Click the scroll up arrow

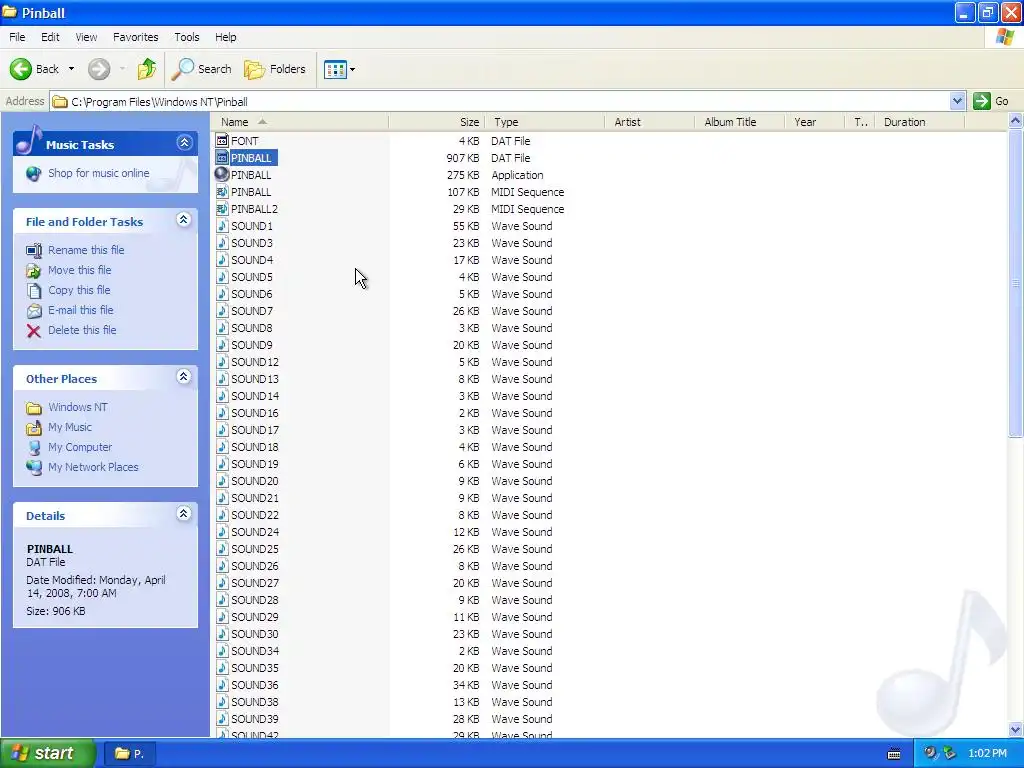[x=1015, y=121]
